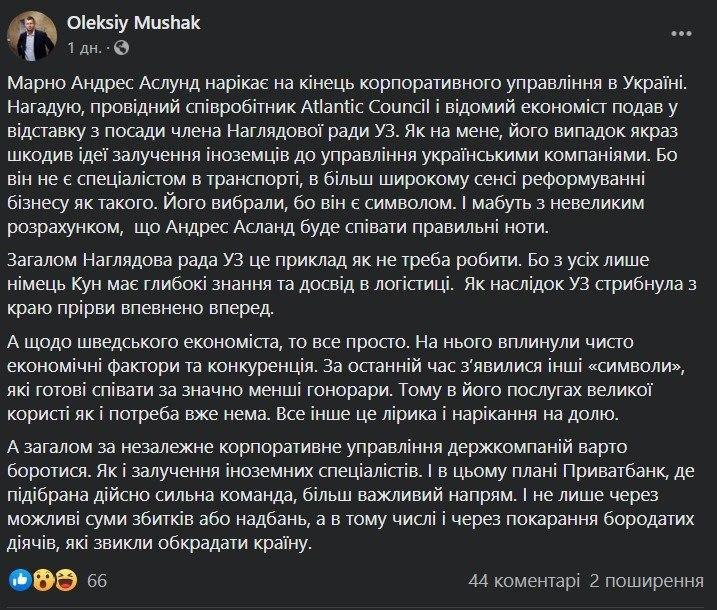Click the quoted word «символи» in the post
717x610 pixels.
pos(635,366)
